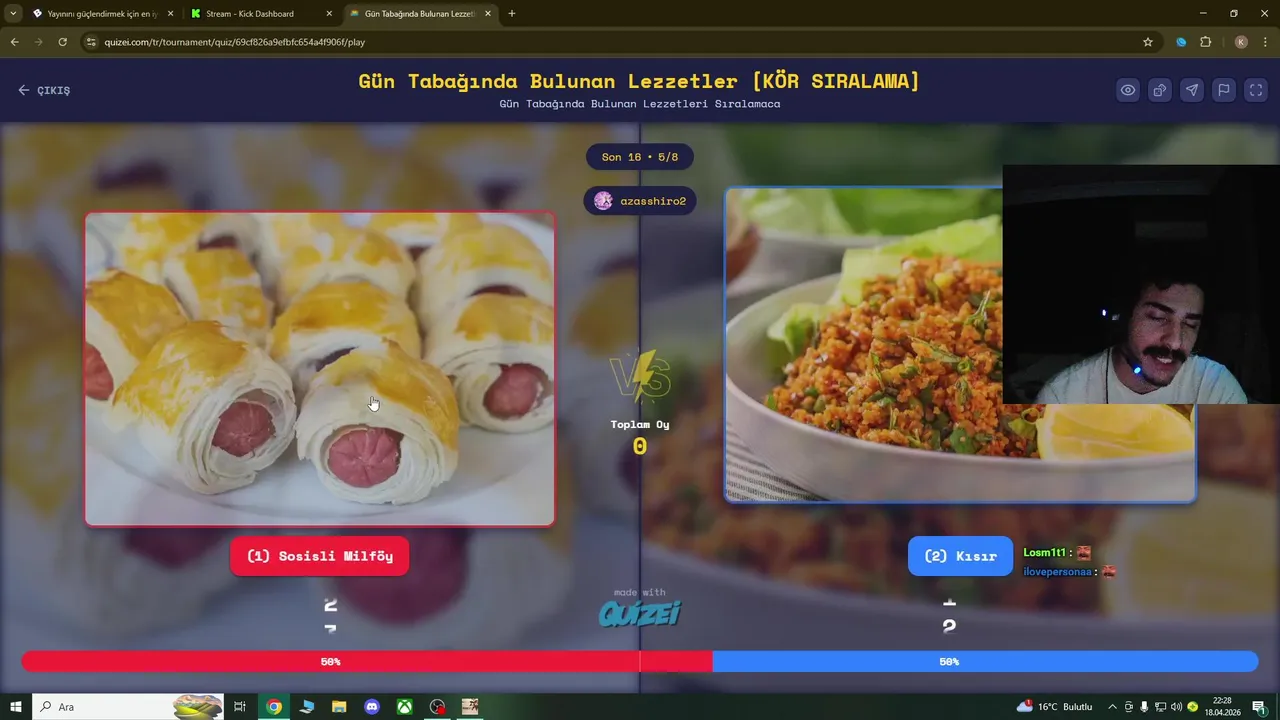This screenshot has height=720, width=1280.
Task: Open the K profile avatar
Action: (x=1241, y=42)
